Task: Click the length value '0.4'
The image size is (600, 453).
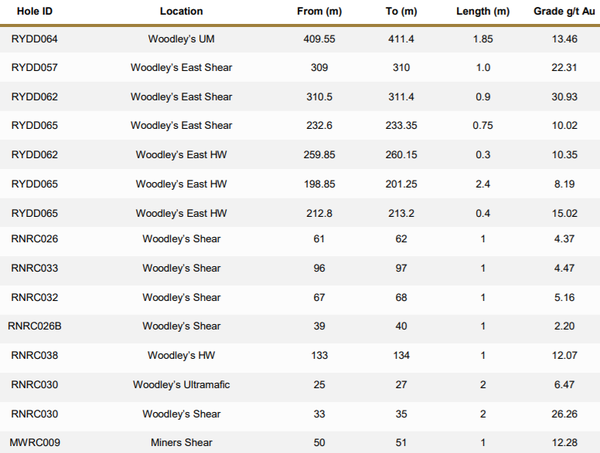Action: (483, 213)
